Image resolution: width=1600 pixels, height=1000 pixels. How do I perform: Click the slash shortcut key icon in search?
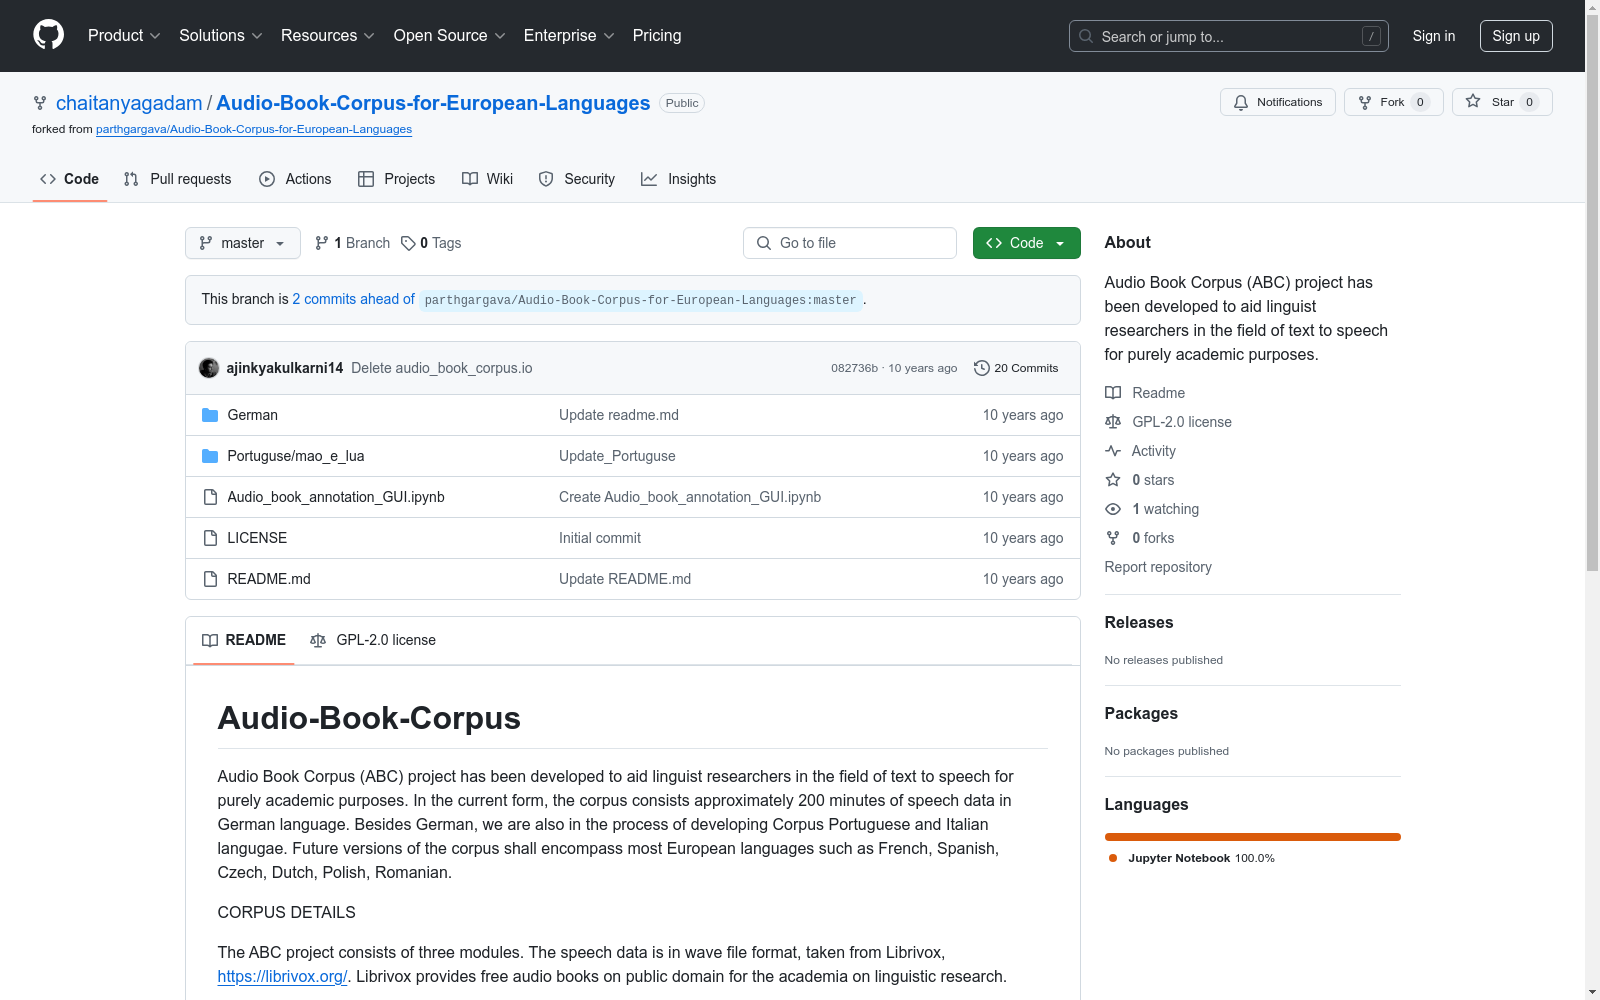(x=1371, y=36)
